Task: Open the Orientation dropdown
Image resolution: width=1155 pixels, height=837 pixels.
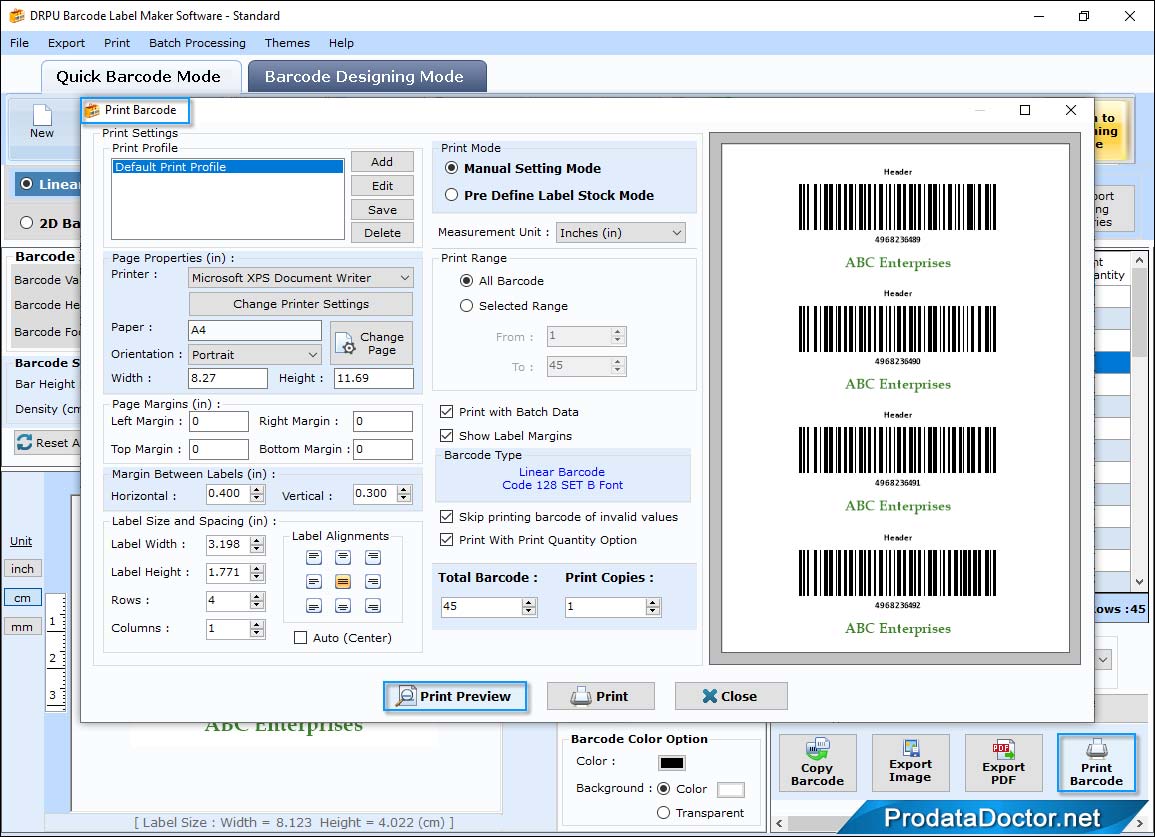Action: (255, 354)
